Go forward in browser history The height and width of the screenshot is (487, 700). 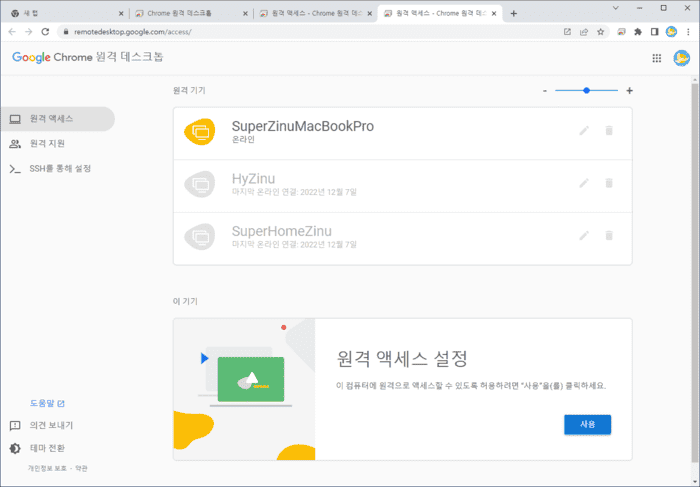click(29, 32)
